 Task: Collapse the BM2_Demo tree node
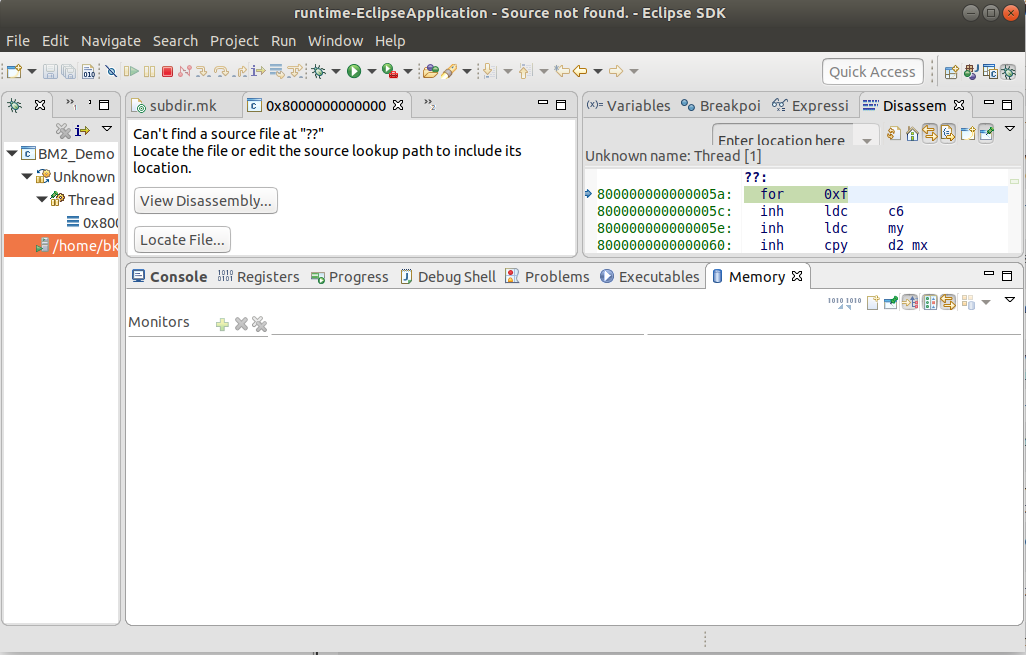point(12,153)
